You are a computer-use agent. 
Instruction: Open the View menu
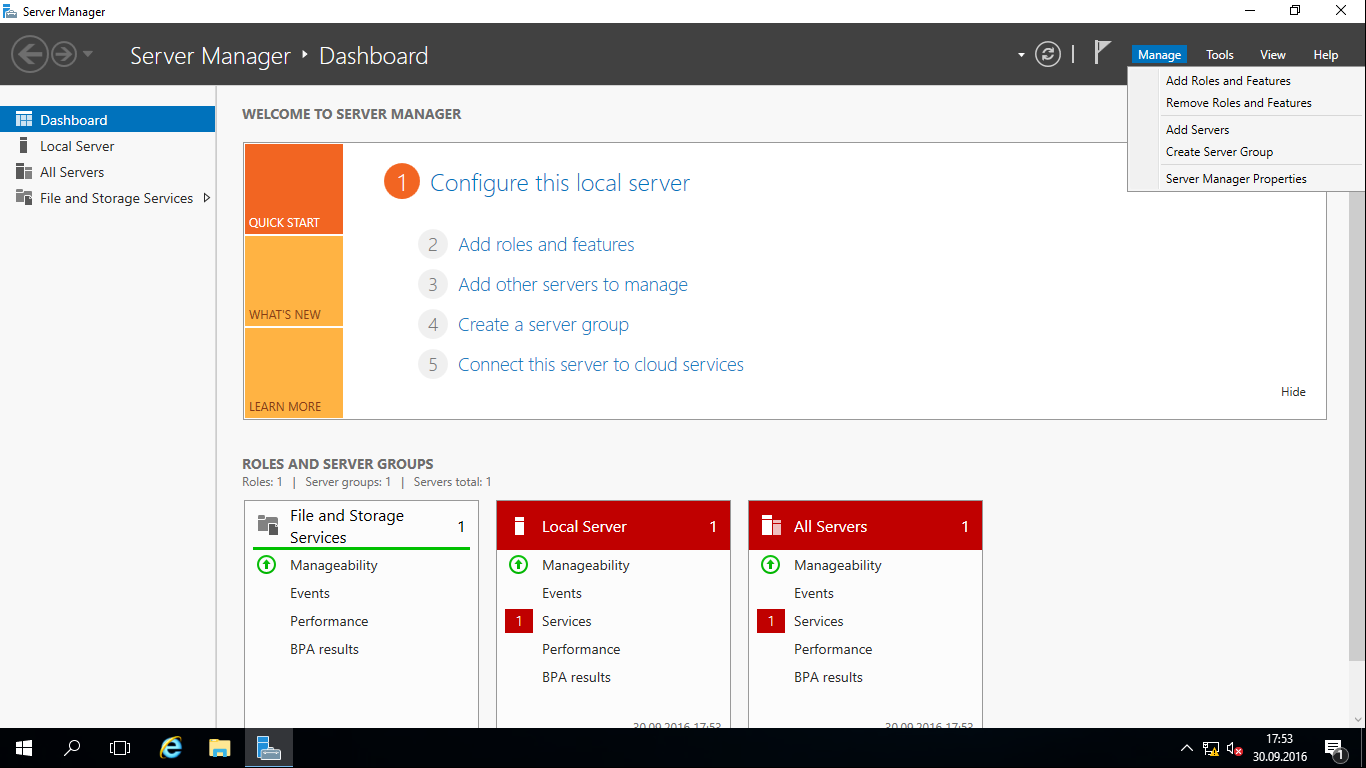[1272, 55]
